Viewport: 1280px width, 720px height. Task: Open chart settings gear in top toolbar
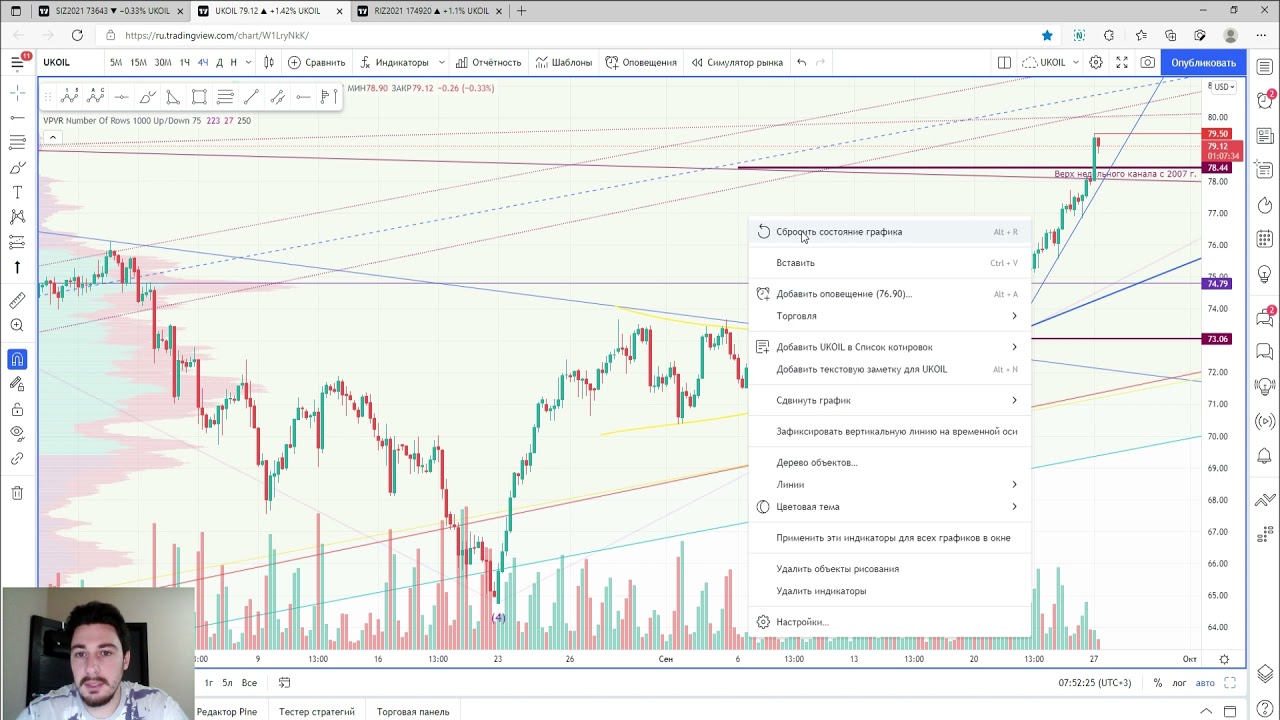point(1096,62)
